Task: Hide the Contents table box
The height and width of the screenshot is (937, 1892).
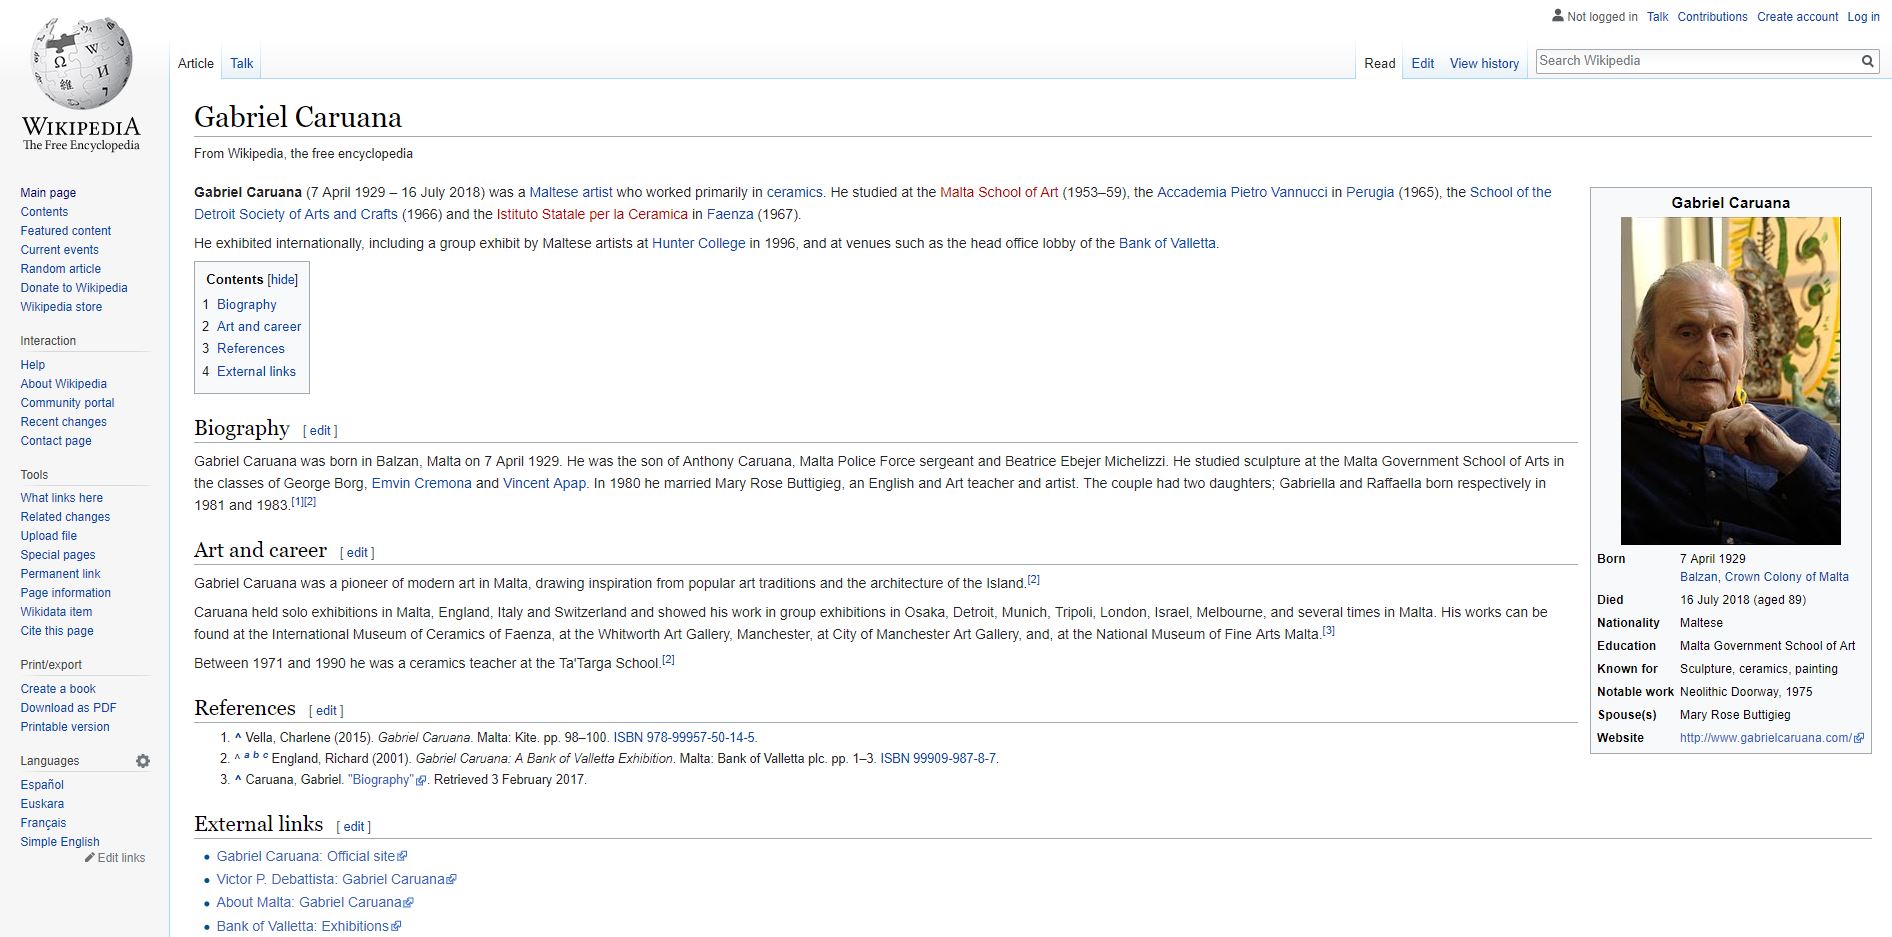Action: point(282,280)
